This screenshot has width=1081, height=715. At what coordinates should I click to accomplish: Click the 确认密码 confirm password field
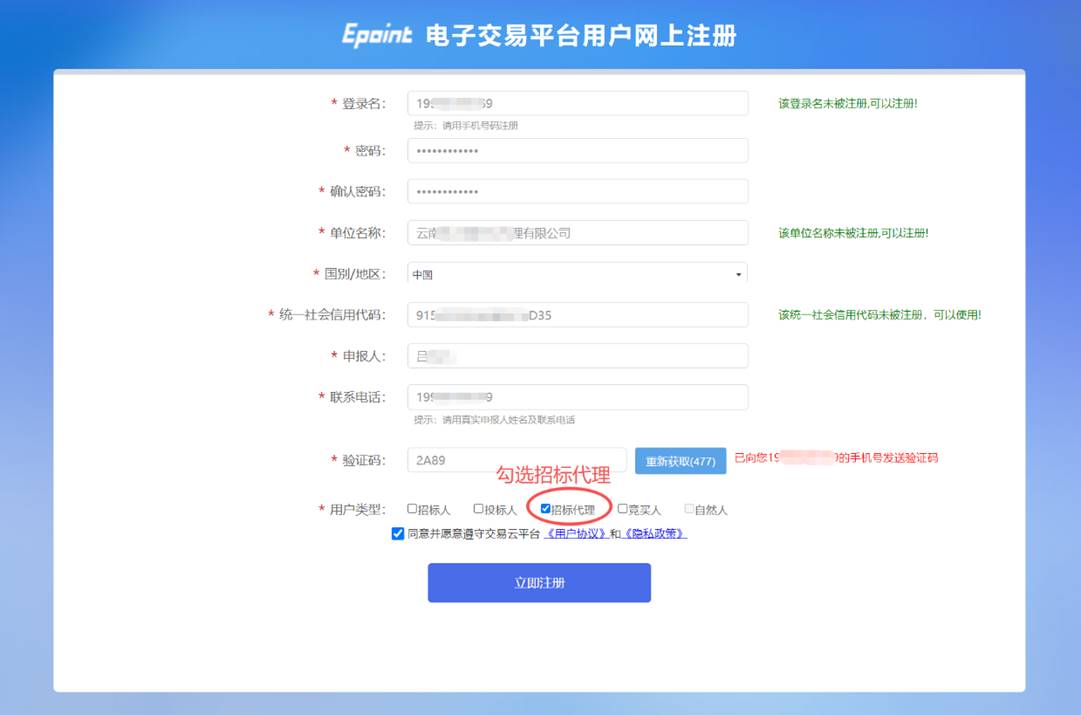point(578,192)
